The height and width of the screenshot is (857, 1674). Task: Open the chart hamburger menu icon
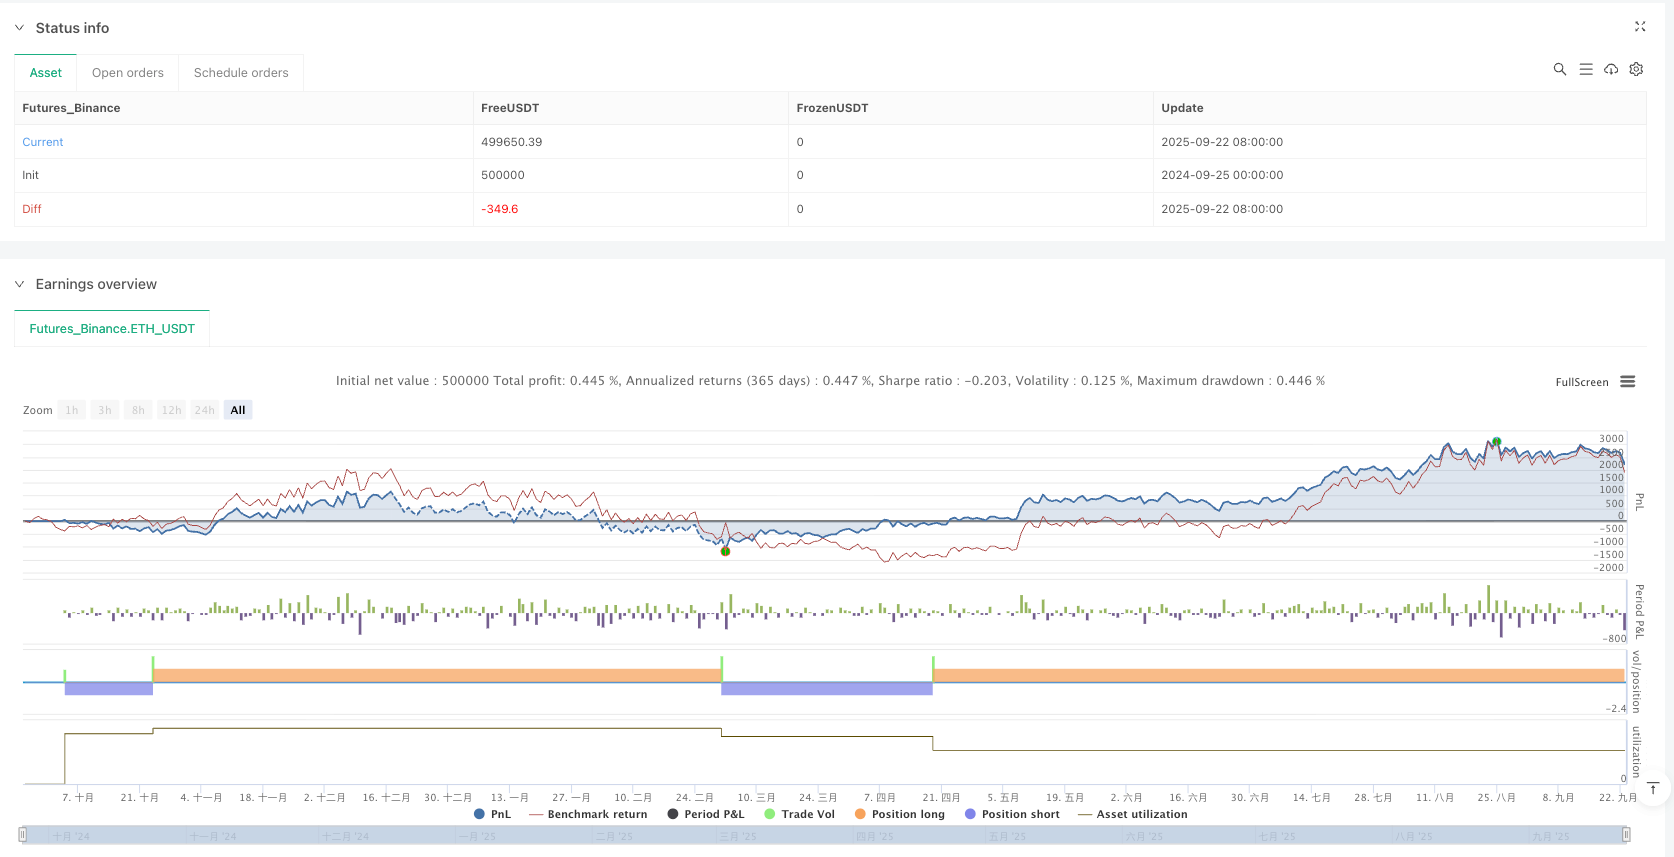(1627, 382)
